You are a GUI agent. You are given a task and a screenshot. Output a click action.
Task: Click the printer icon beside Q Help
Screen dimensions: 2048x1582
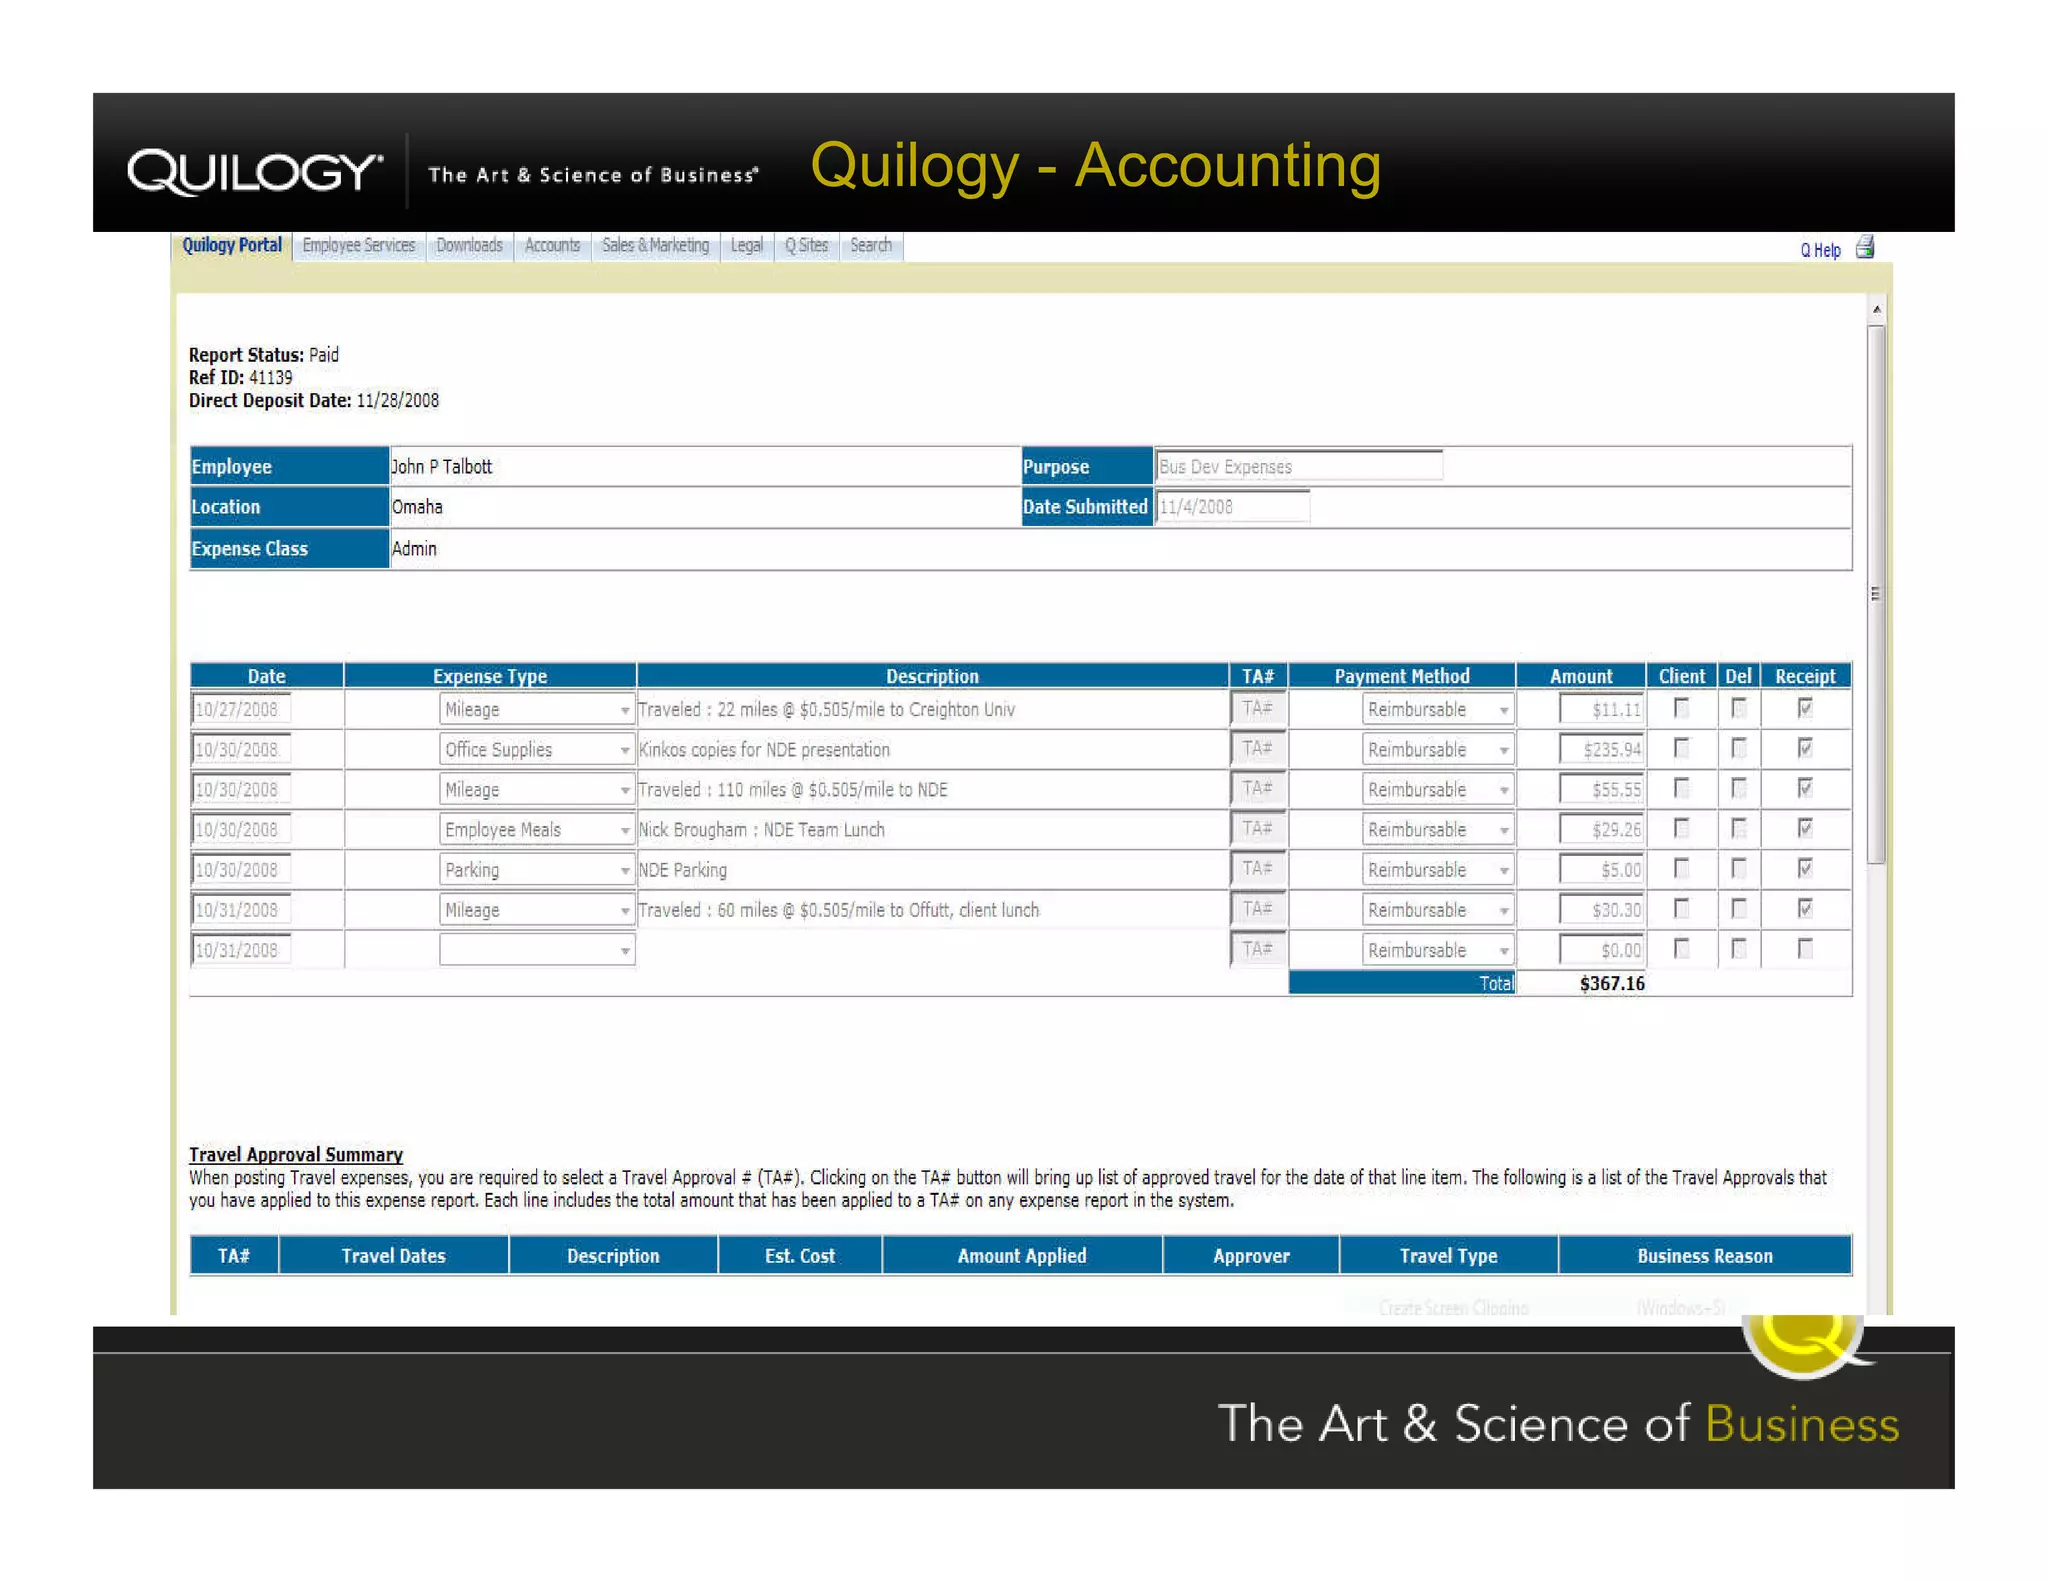point(1864,248)
